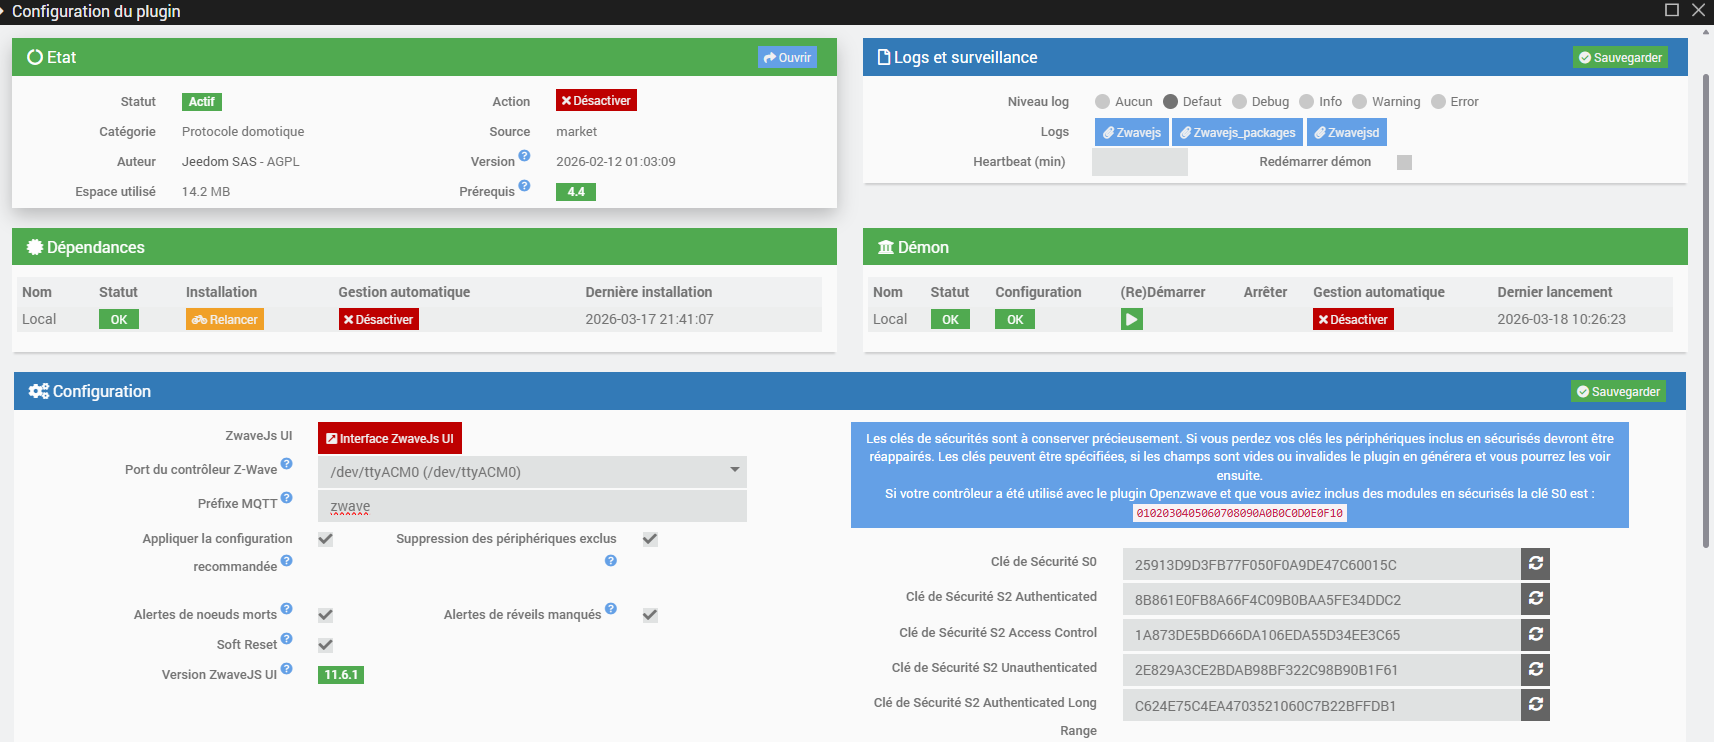Deactivate the plugin in the Etat panel
This screenshot has height=742, width=1714.
(596, 101)
